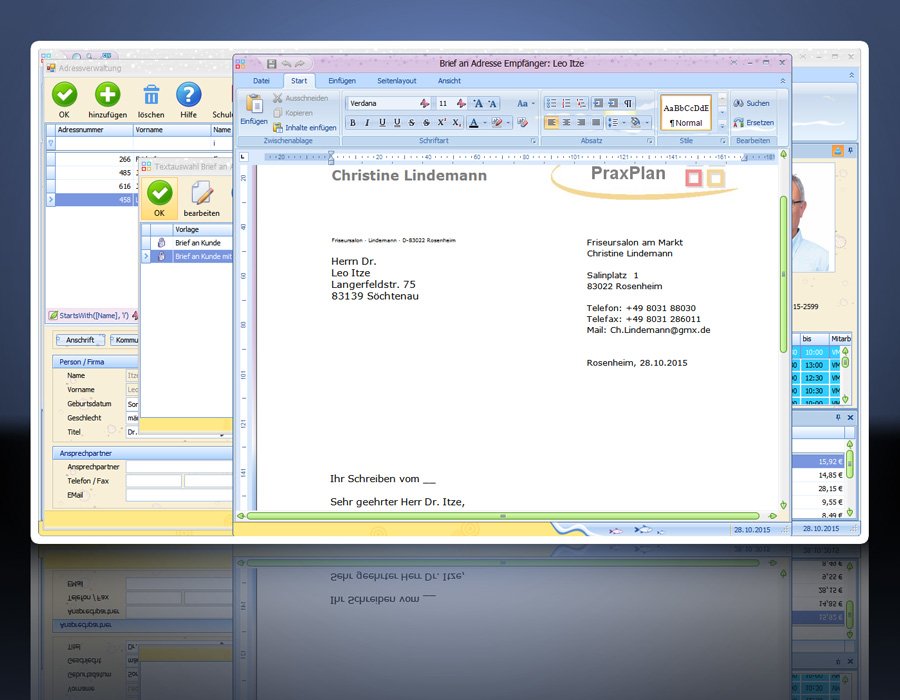The height and width of the screenshot is (700, 900).
Task: Click the redo arrow in the letter title bar
Action: tap(300, 64)
